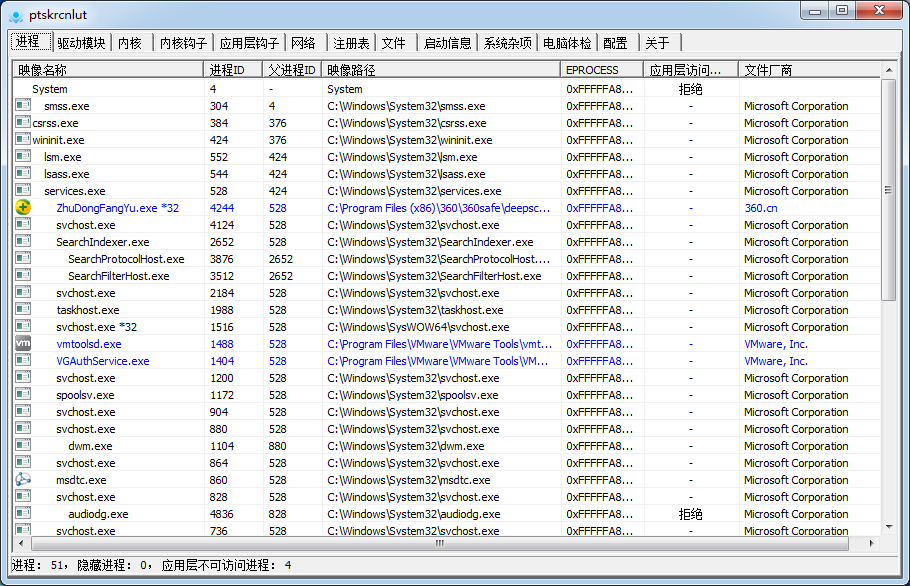This screenshot has height=586, width=910.
Task: Click the msdtc.exe process icon
Action: point(23,480)
